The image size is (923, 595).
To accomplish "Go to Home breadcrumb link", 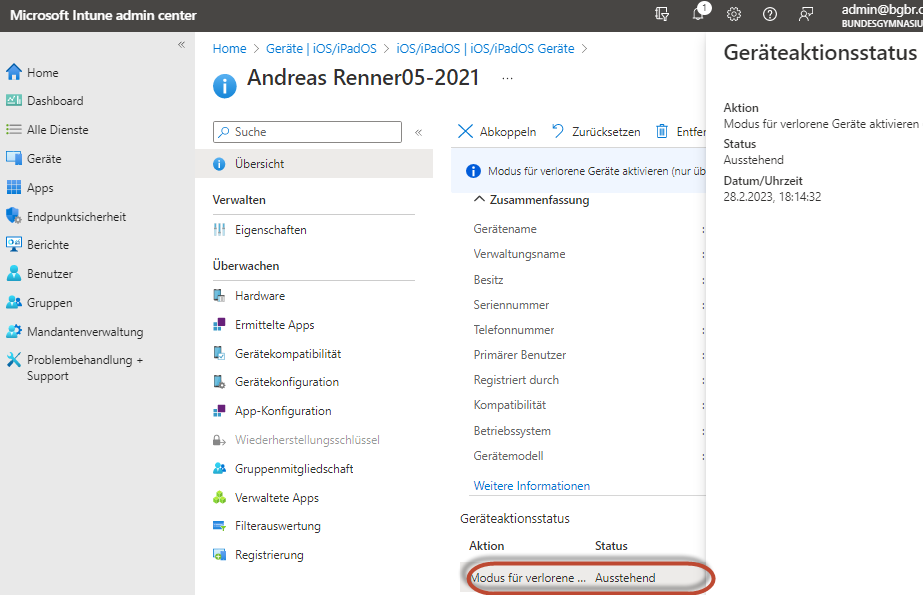I will 229,48.
